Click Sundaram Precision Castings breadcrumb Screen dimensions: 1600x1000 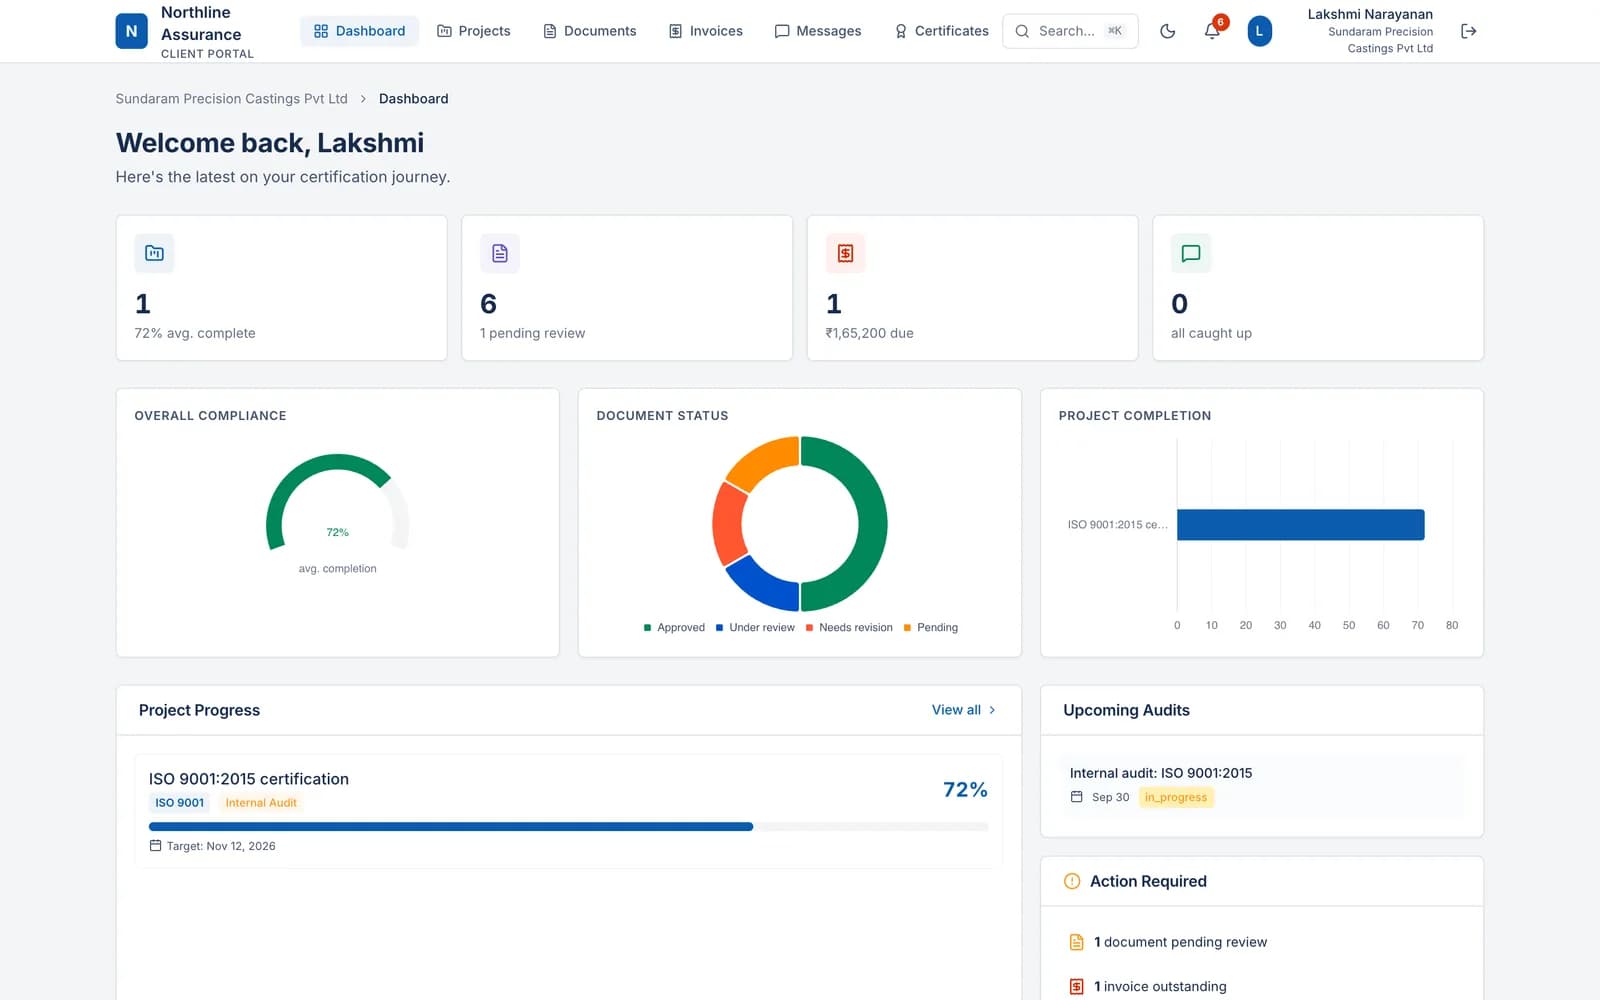232,99
